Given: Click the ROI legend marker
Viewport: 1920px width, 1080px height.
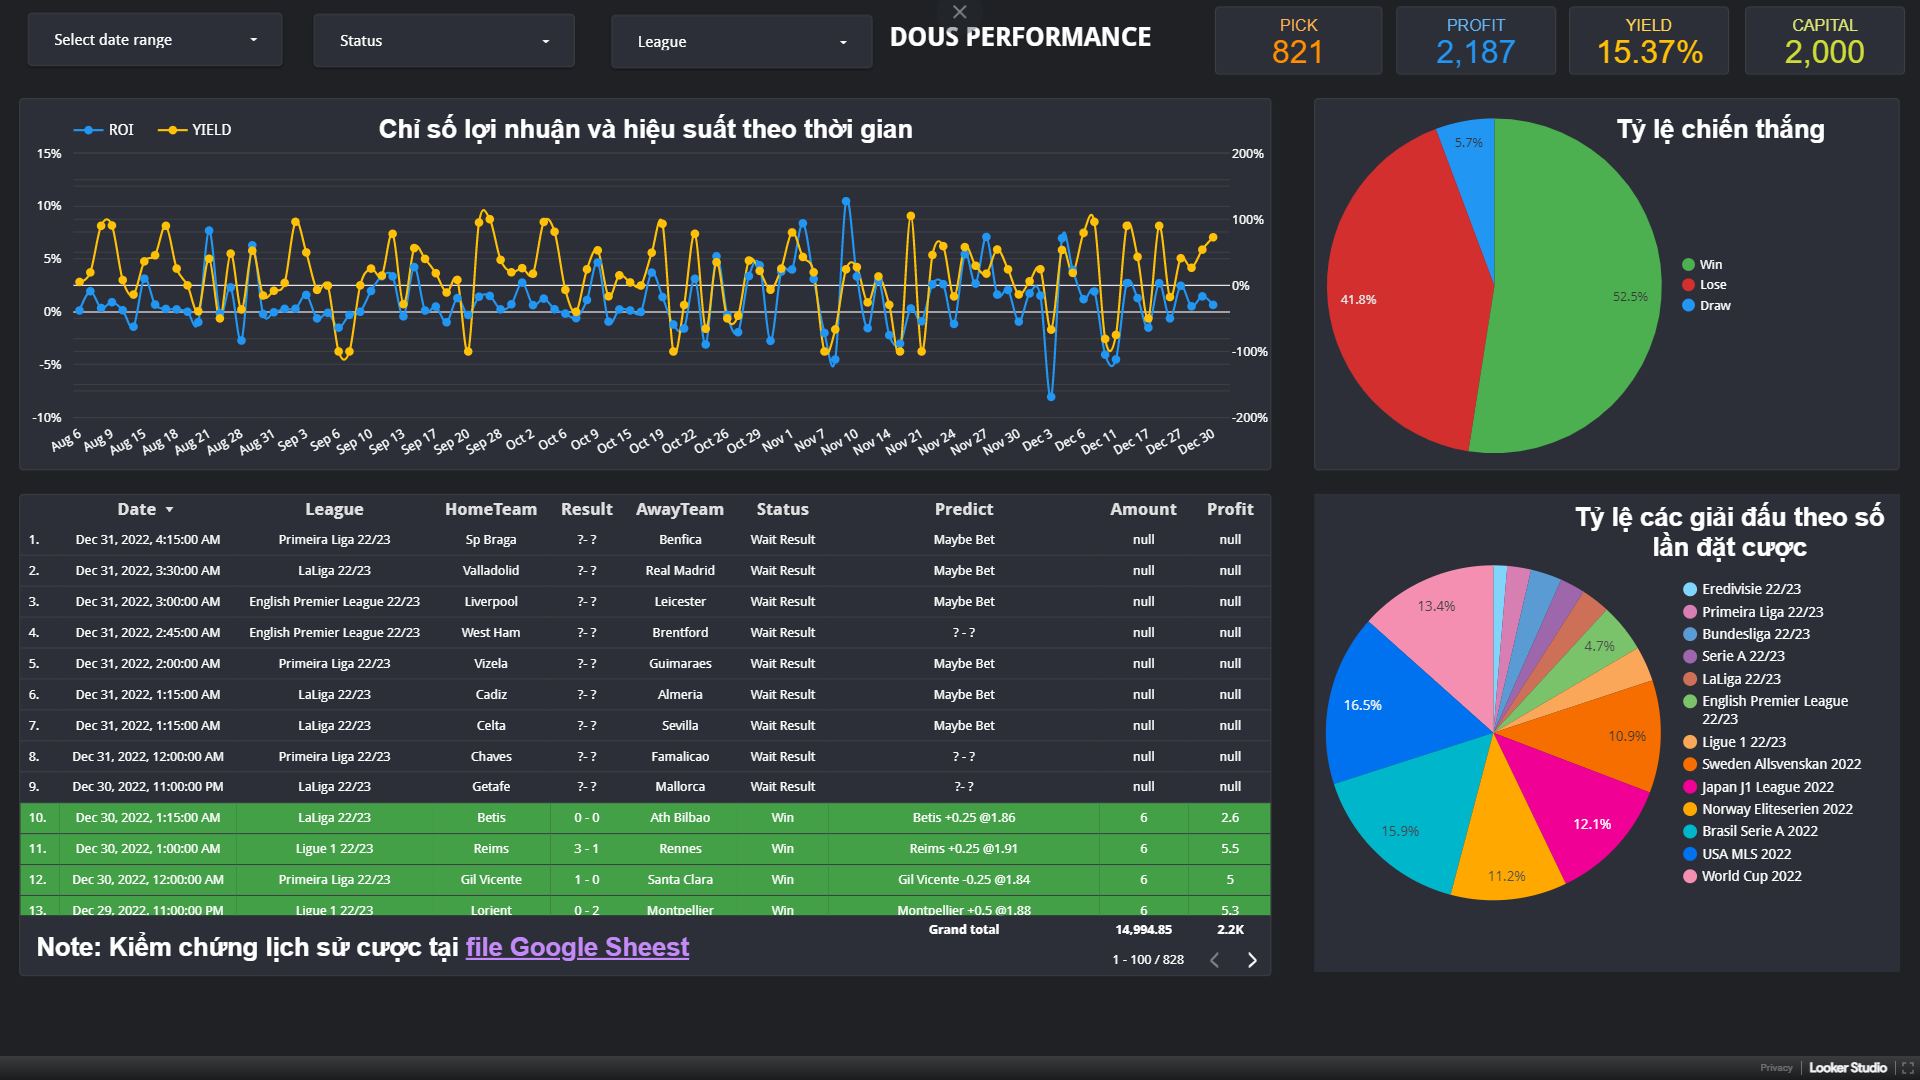Looking at the screenshot, I should [x=88, y=130].
